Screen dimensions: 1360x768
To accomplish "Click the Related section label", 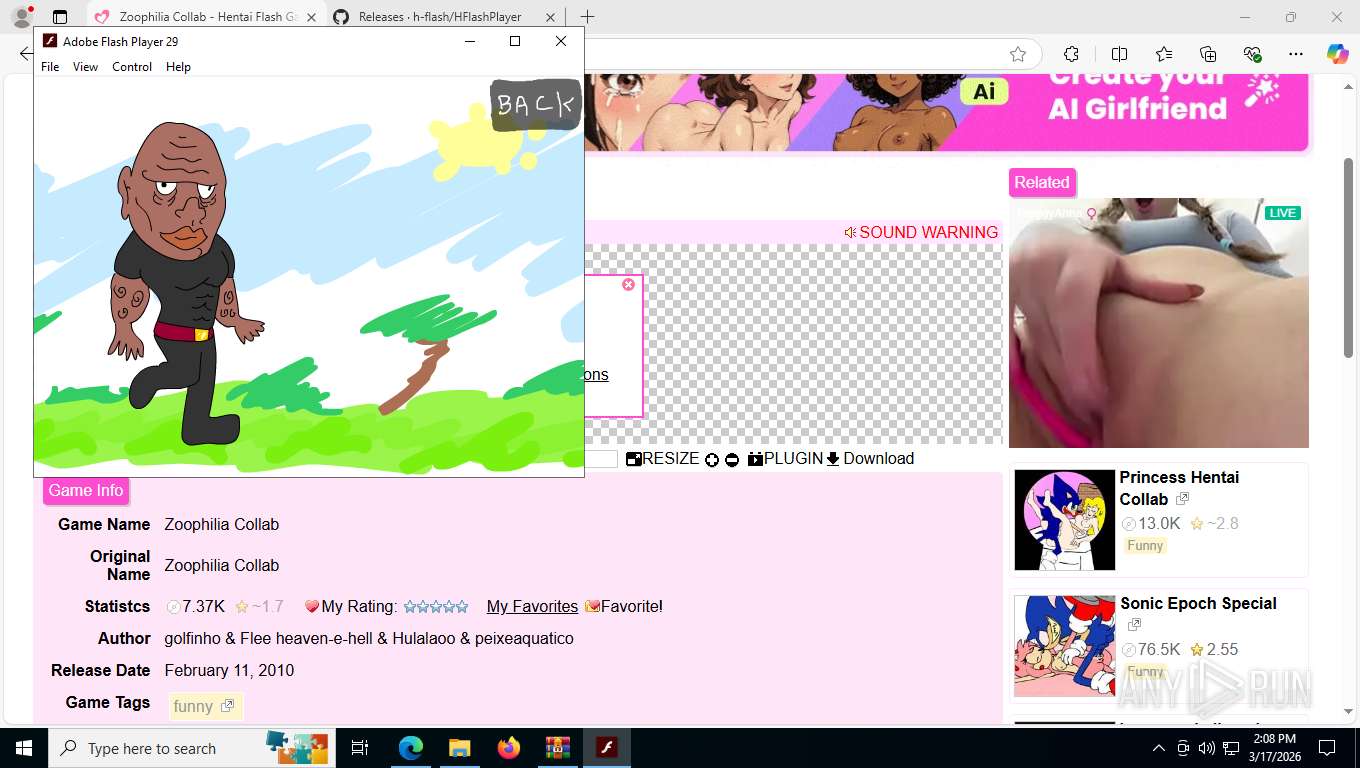I will pos(1042,182).
